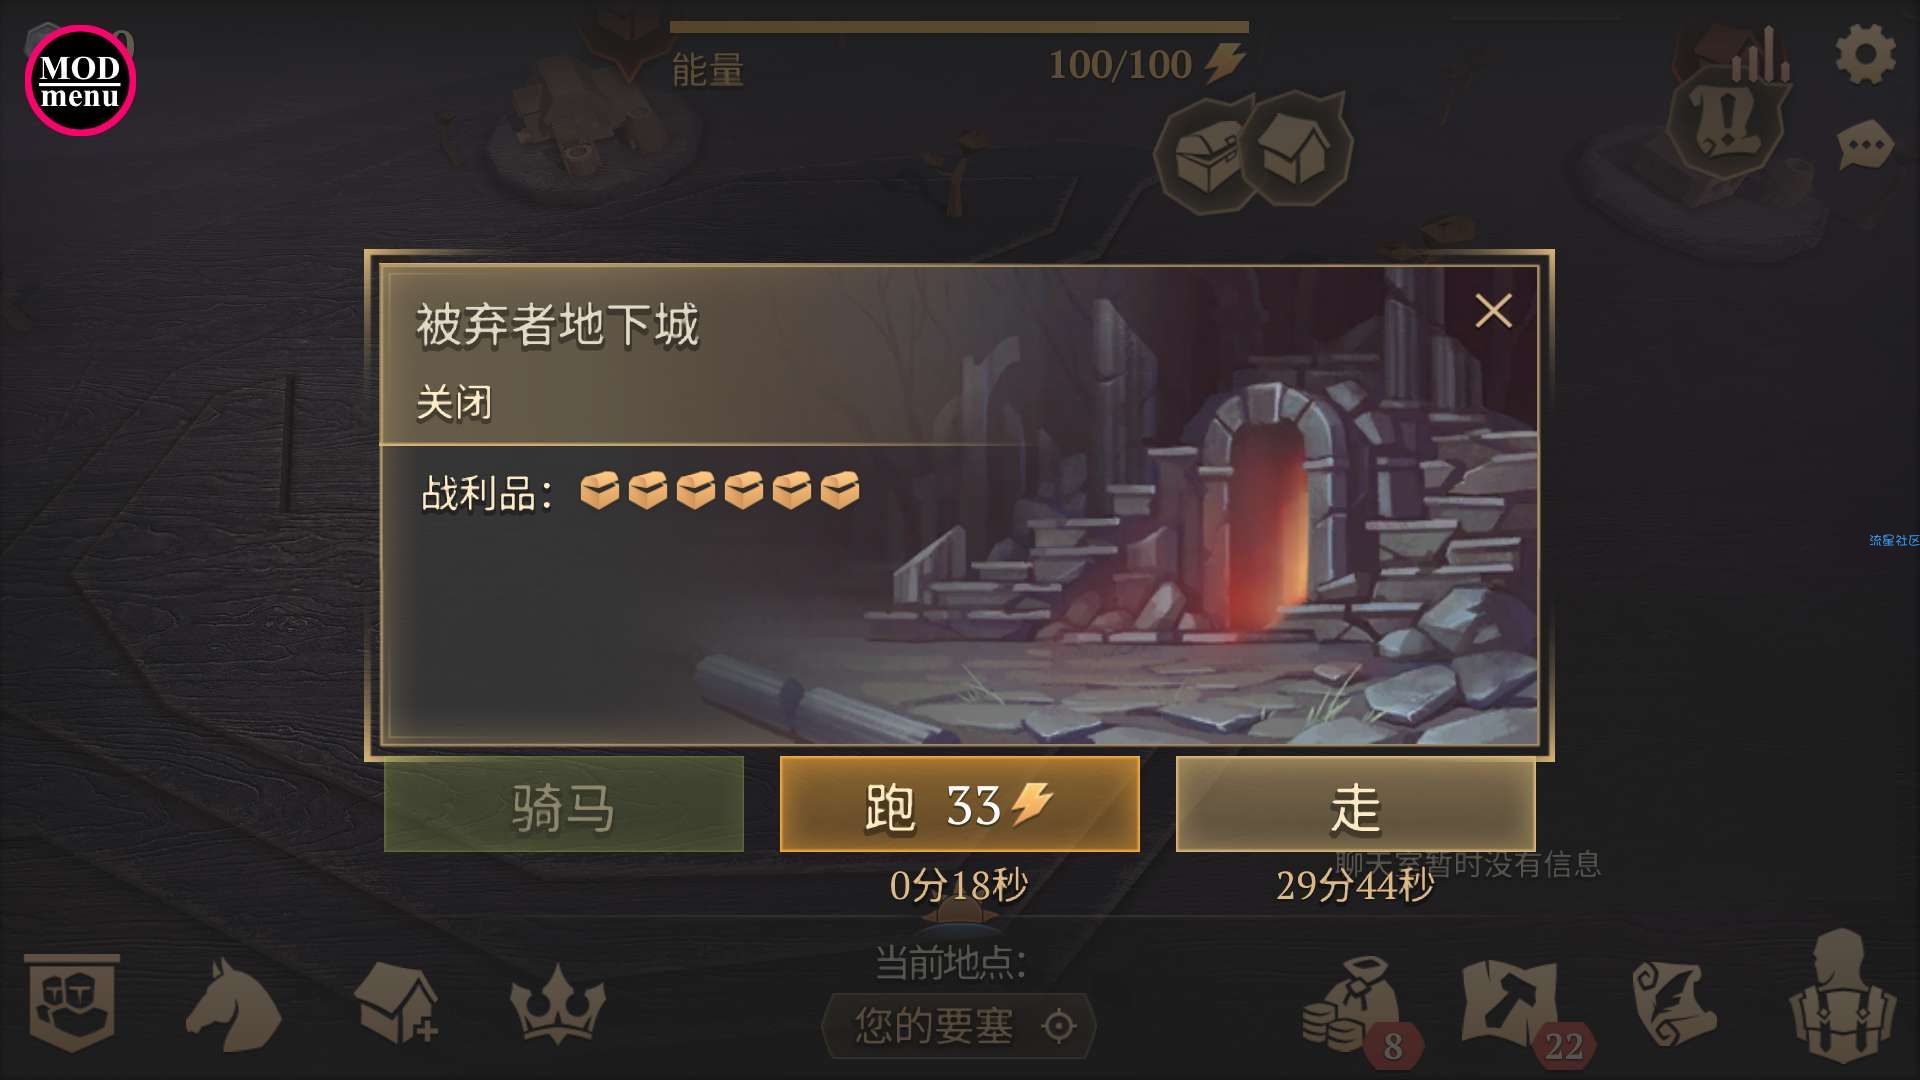Open the crown rankings icon

[558, 1003]
